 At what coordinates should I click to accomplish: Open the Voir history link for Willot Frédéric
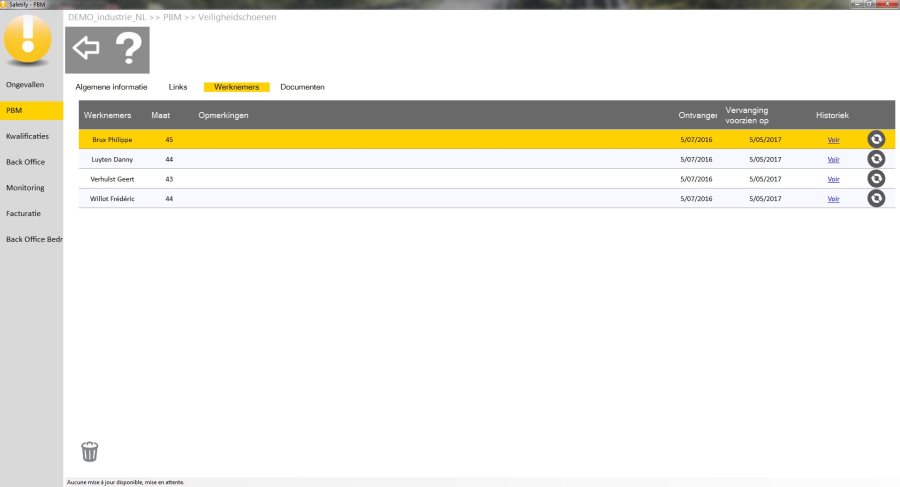pyautogui.click(x=833, y=199)
